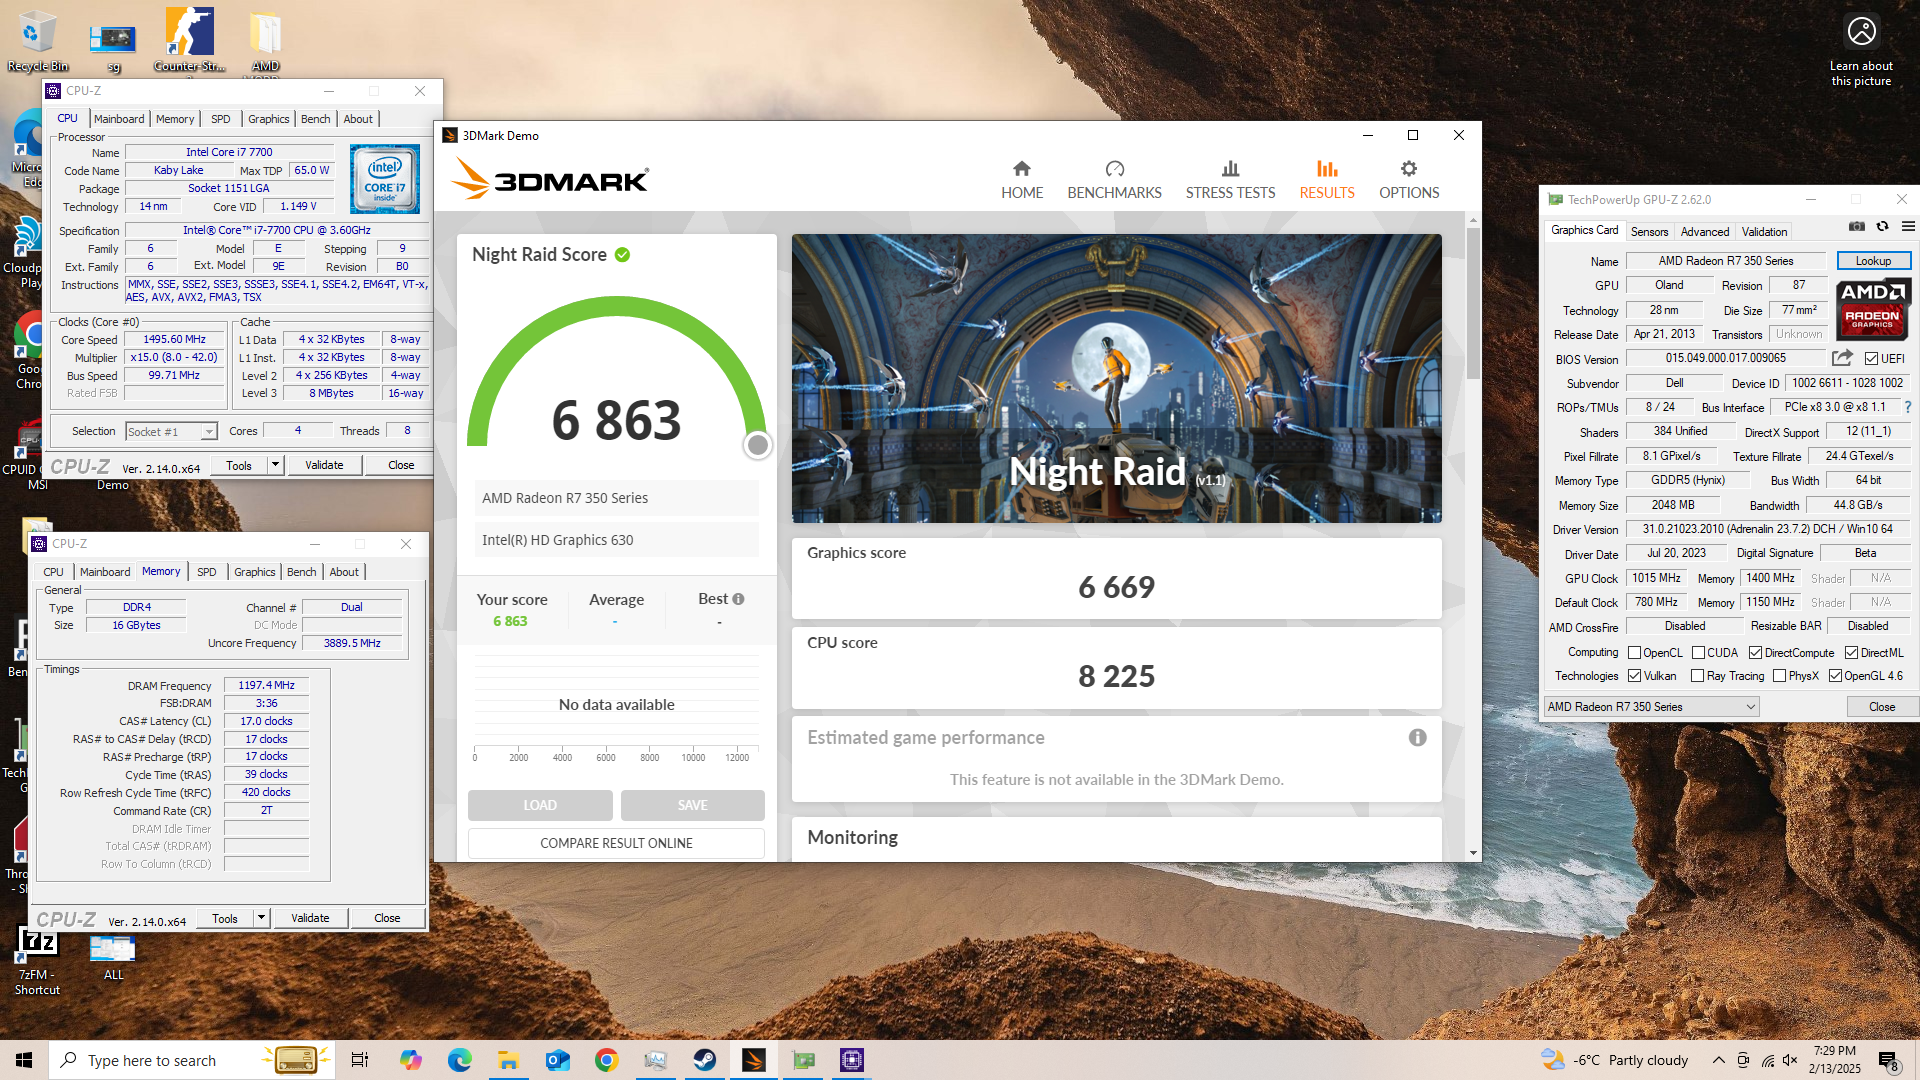Toggle the OpenGL 4.6 checkbox

tap(1835, 676)
